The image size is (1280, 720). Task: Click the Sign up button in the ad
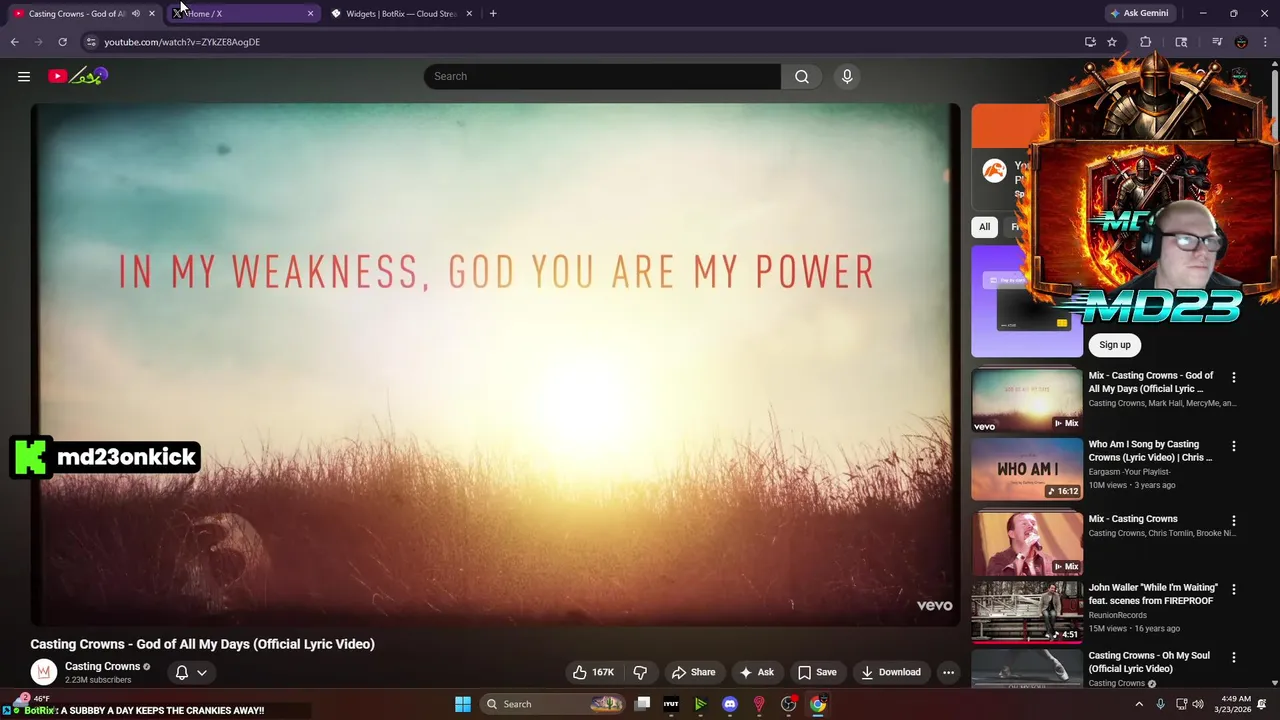pos(1115,345)
